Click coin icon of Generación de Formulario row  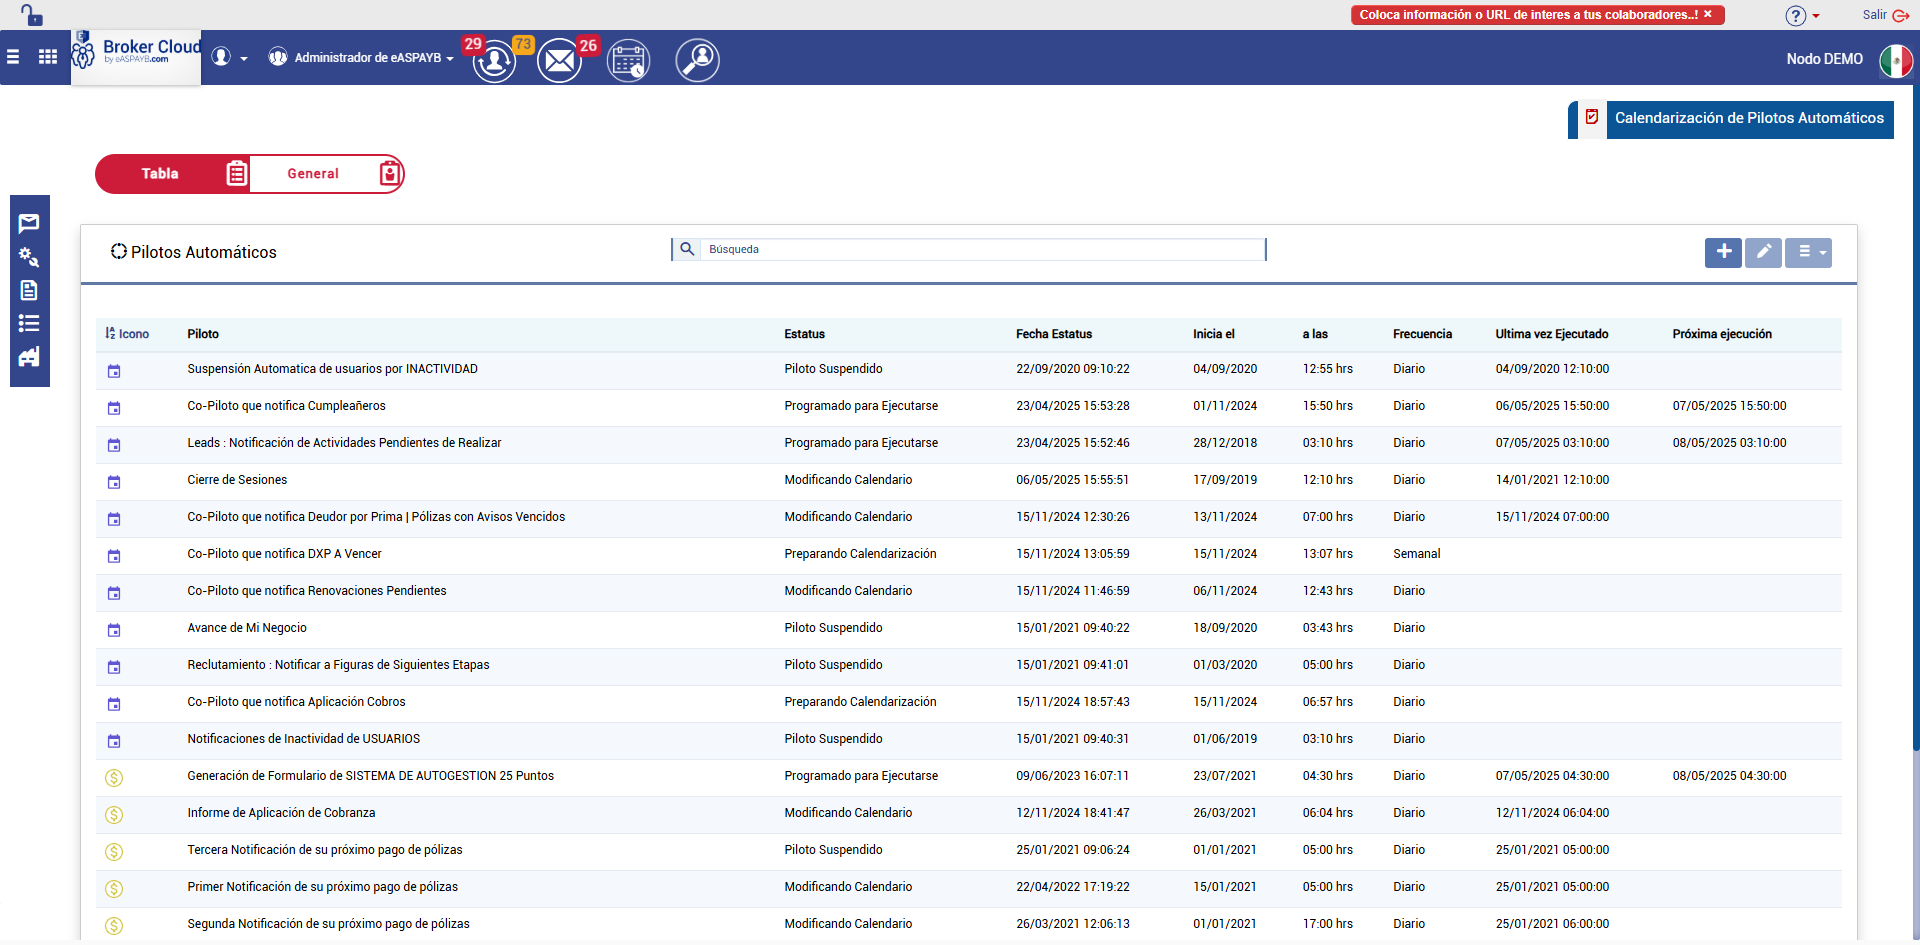pyautogui.click(x=114, y=777)
